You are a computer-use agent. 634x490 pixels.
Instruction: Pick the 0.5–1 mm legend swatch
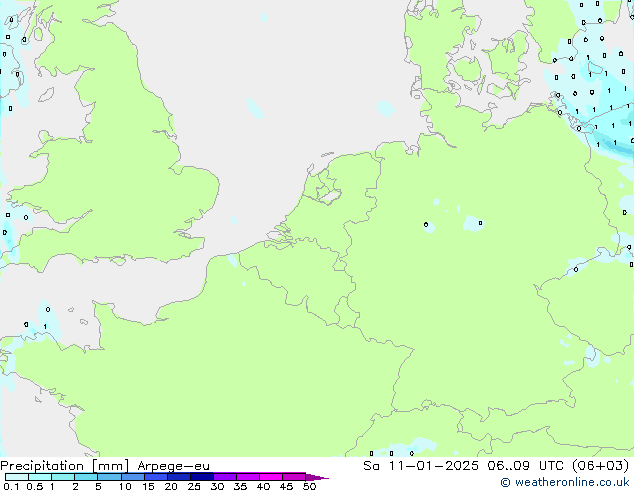click(40, 477)
